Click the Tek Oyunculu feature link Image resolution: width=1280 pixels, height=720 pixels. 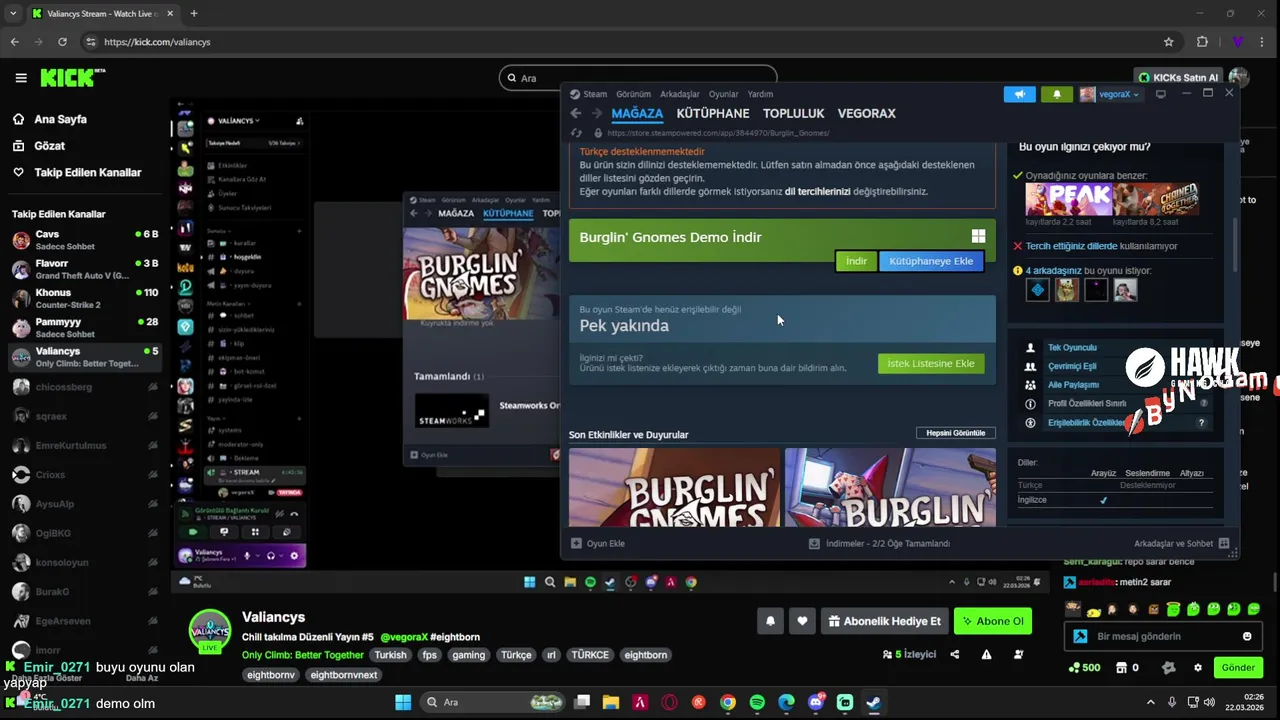(x=1072, y=347)
